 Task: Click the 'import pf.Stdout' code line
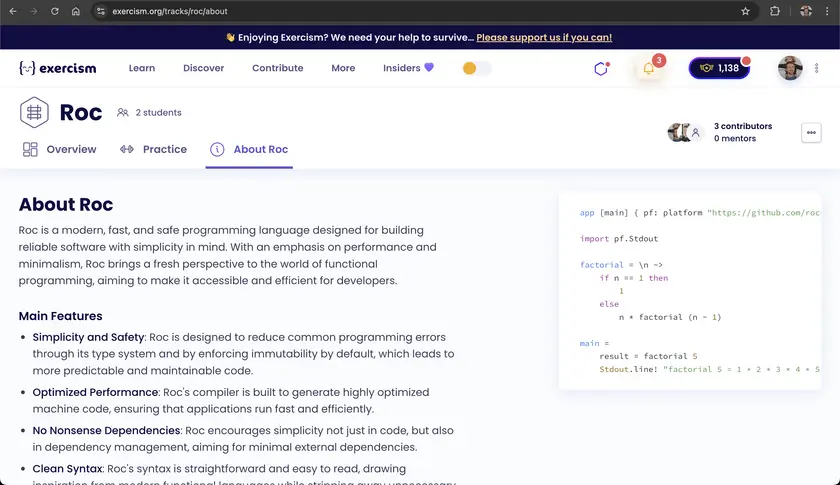[x=619, y=239]
